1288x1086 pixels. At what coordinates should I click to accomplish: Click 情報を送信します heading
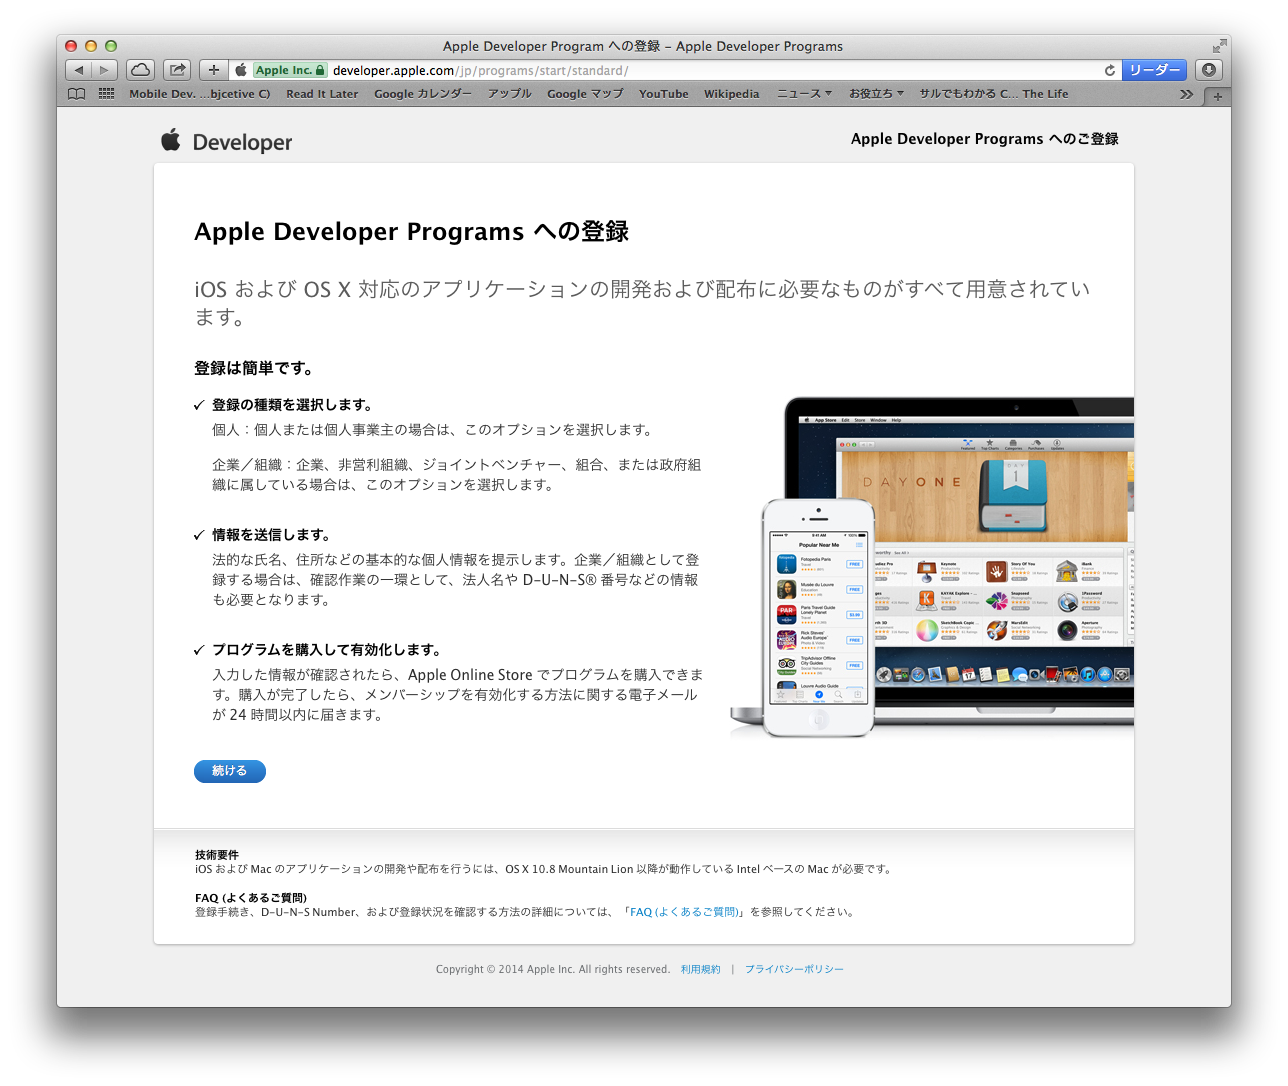tap(270, 535)
